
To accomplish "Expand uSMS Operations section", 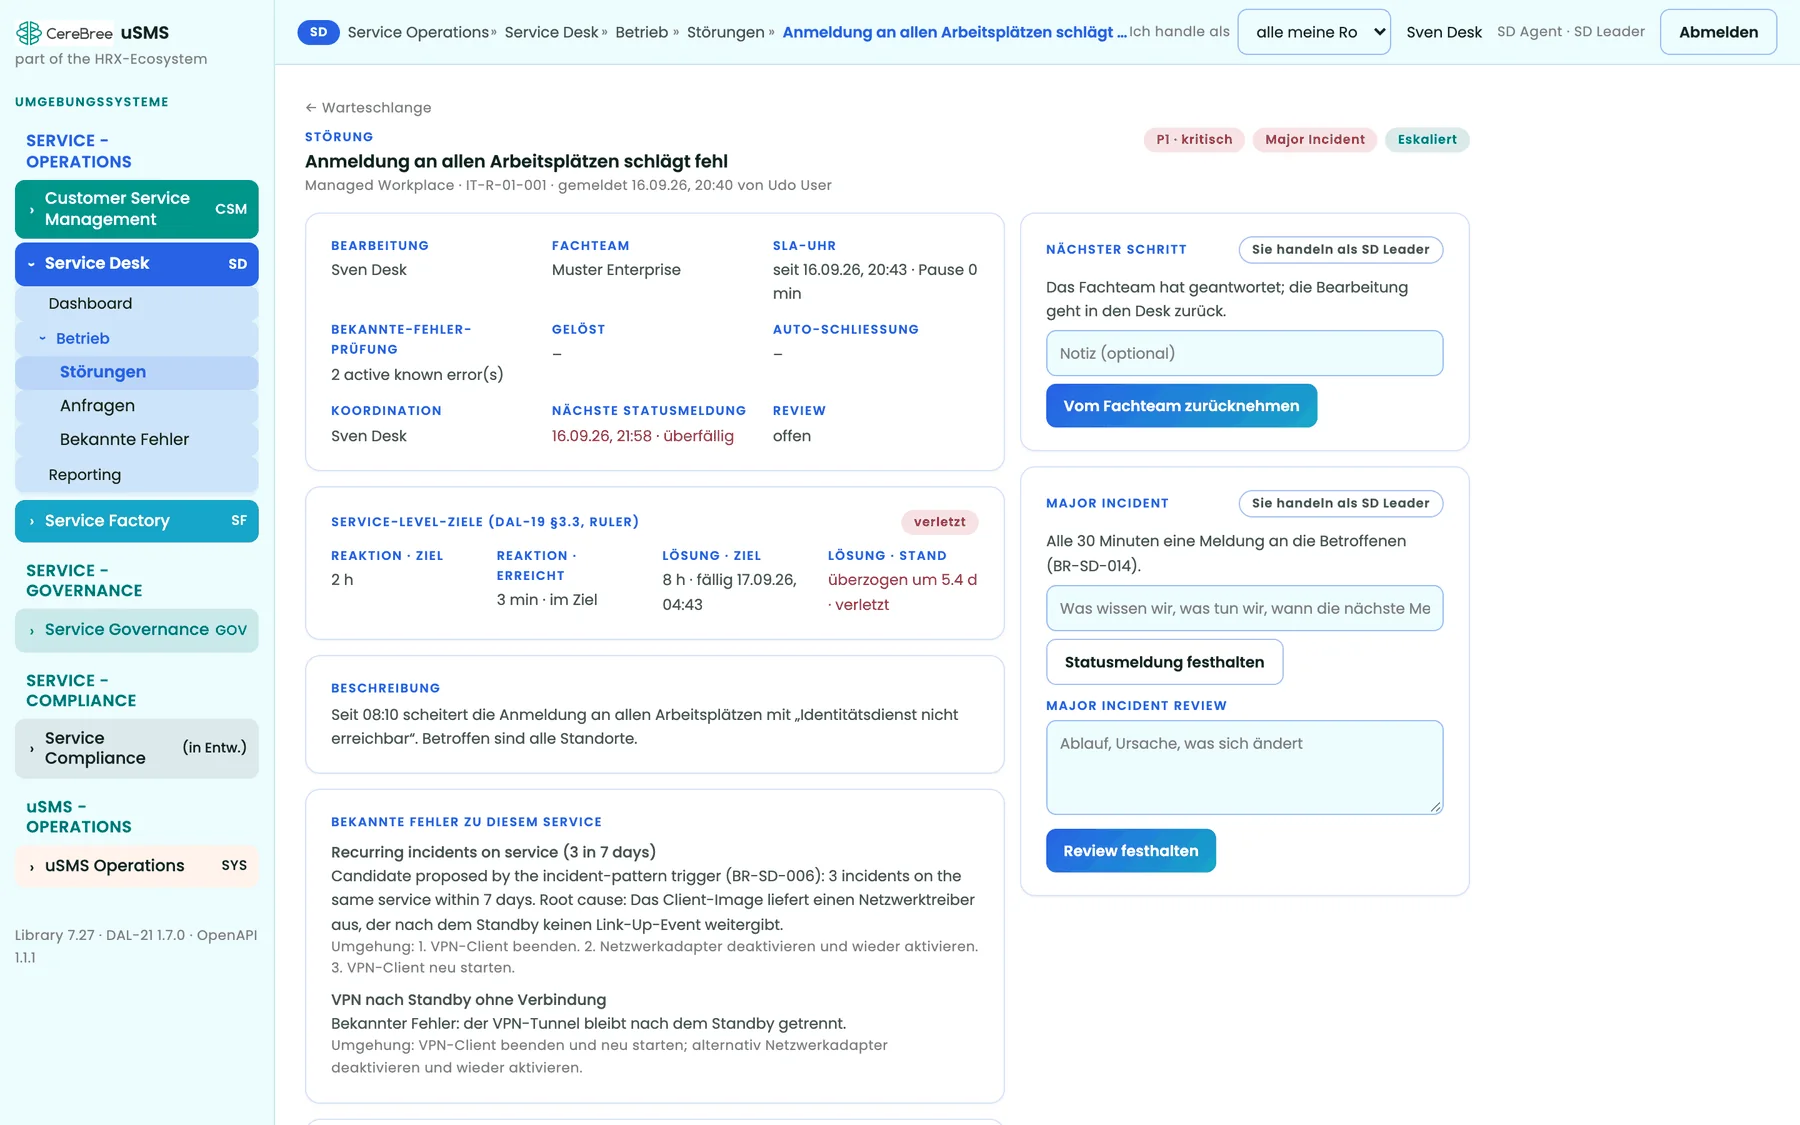I will tap(137, 866).
